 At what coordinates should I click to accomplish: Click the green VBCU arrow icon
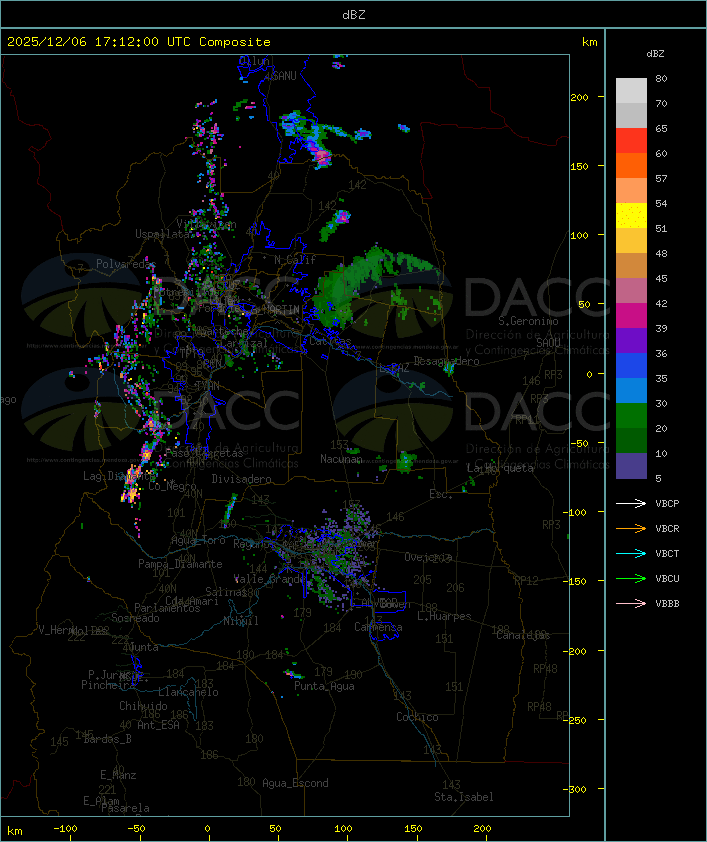click(631, 578)
